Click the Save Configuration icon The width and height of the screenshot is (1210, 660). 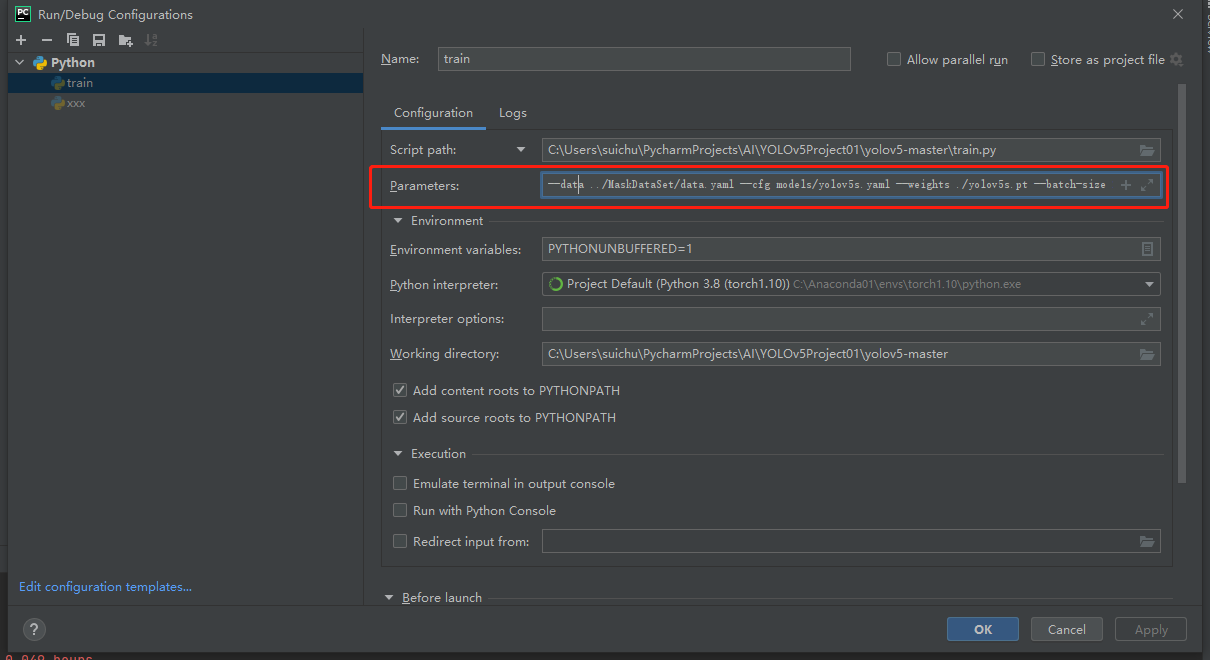(x=99, y=40)
